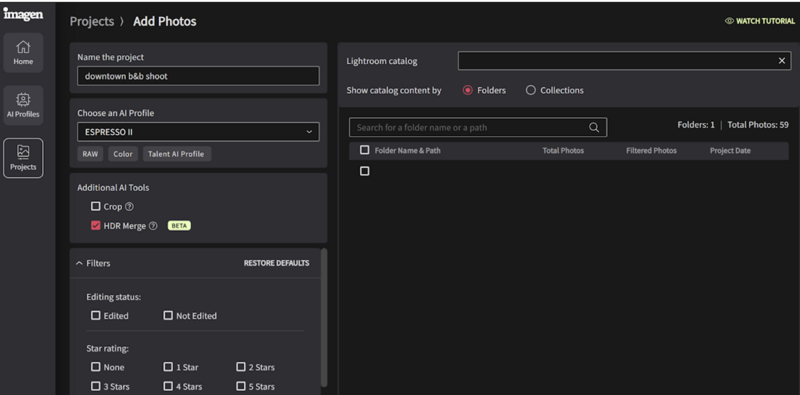Click the Filtered Photos column header
Screen dimensions: 800x395
click(652, 151)
